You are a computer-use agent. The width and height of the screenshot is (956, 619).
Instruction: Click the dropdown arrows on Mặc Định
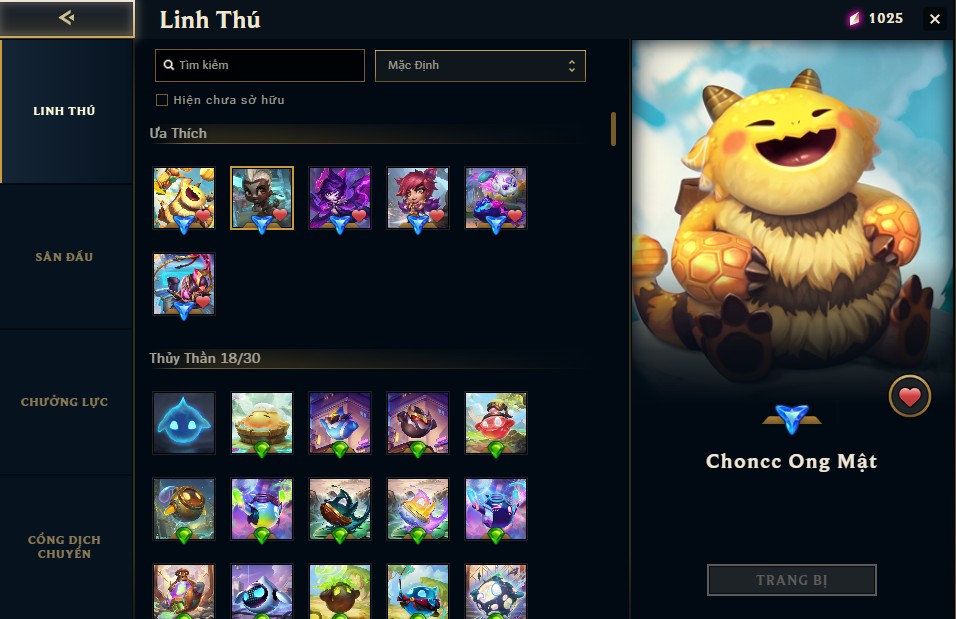571,66
